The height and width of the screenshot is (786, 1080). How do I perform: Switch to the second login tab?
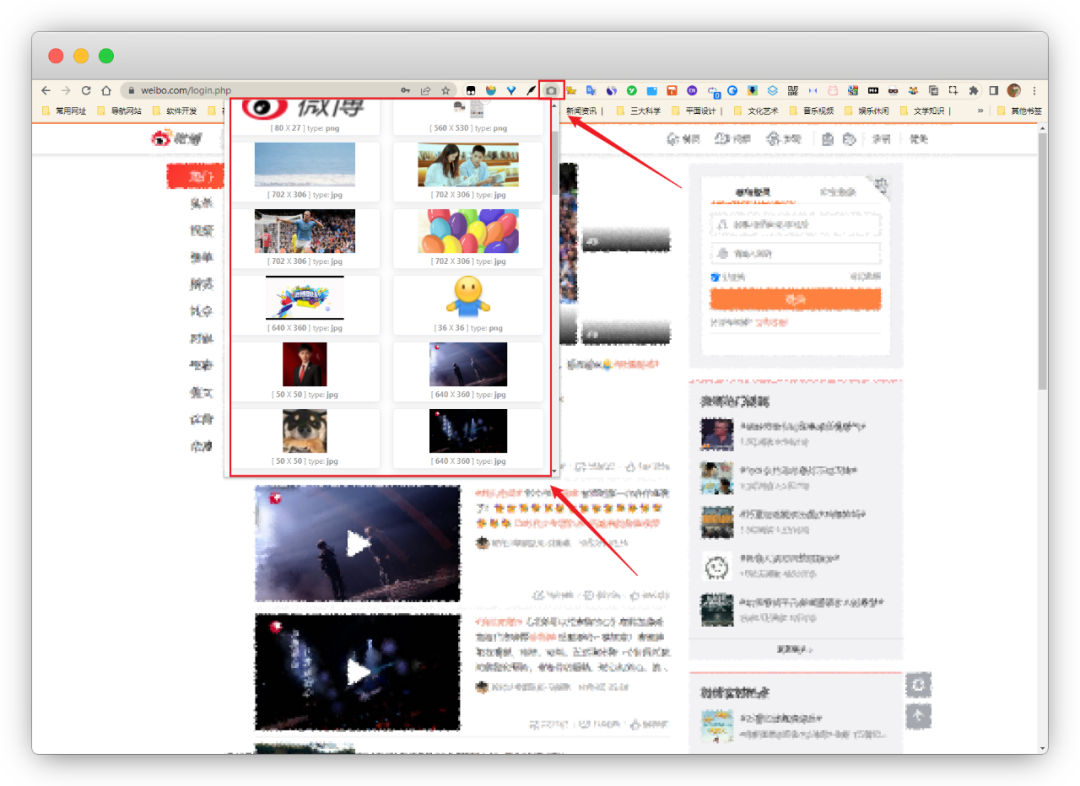coord(838,192)
